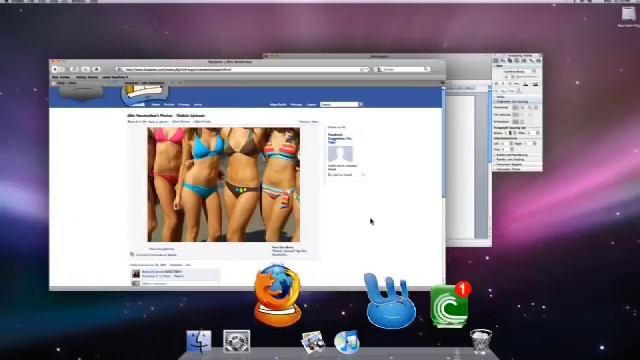Open the Firefox icon in the Dock

point(278,296)
